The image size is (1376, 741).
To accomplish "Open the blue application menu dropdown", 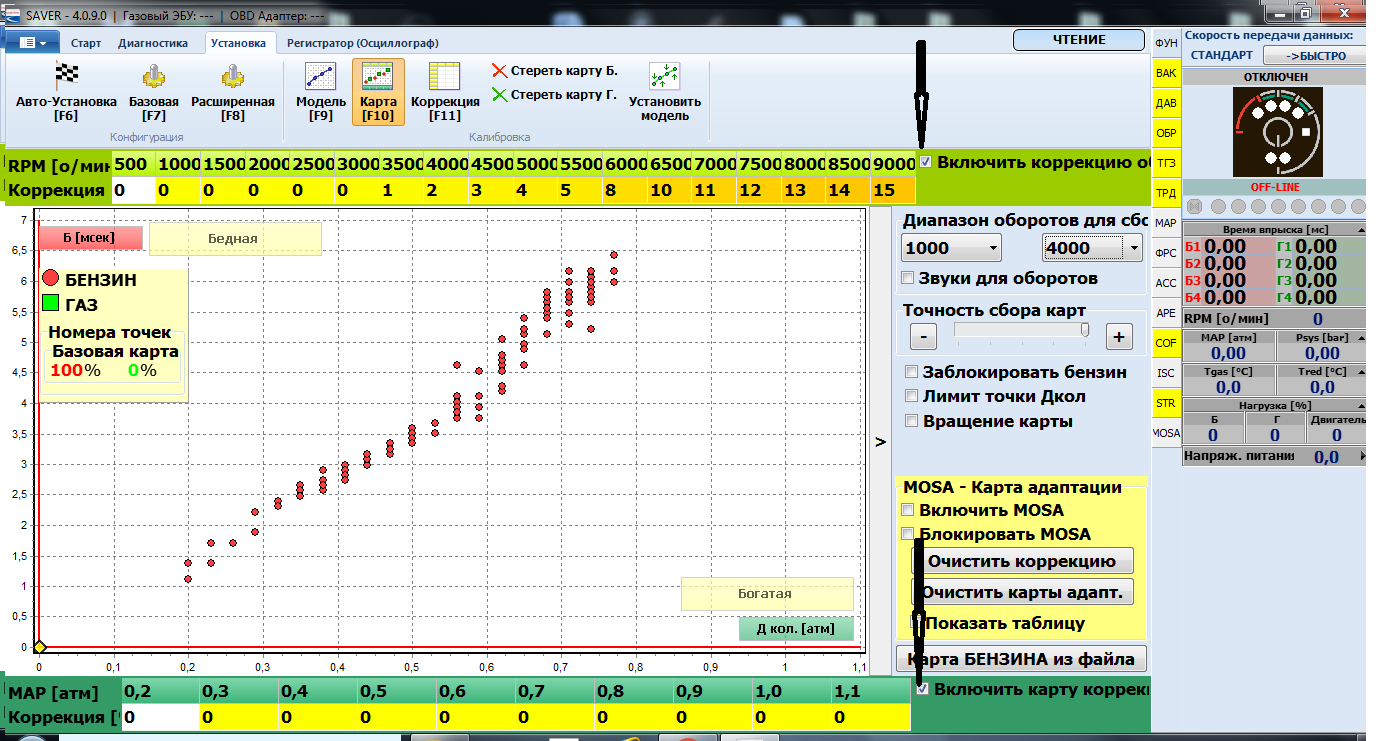I will (33, 43).
